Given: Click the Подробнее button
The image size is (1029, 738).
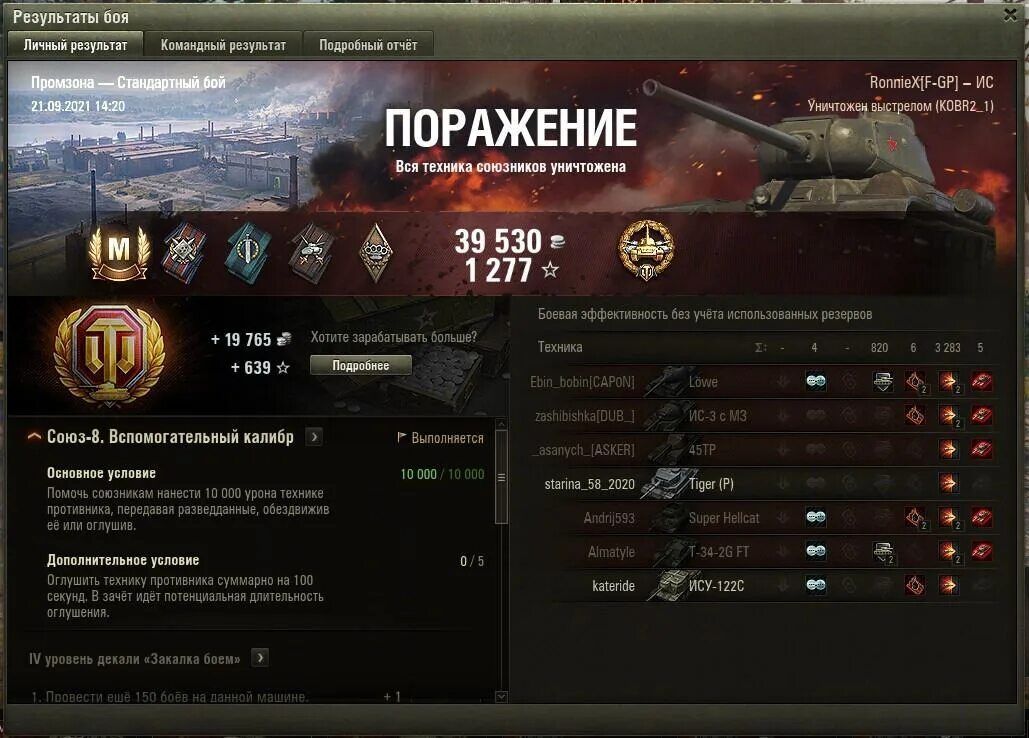Looking at the screenshot, I should [x=361, y=365].
